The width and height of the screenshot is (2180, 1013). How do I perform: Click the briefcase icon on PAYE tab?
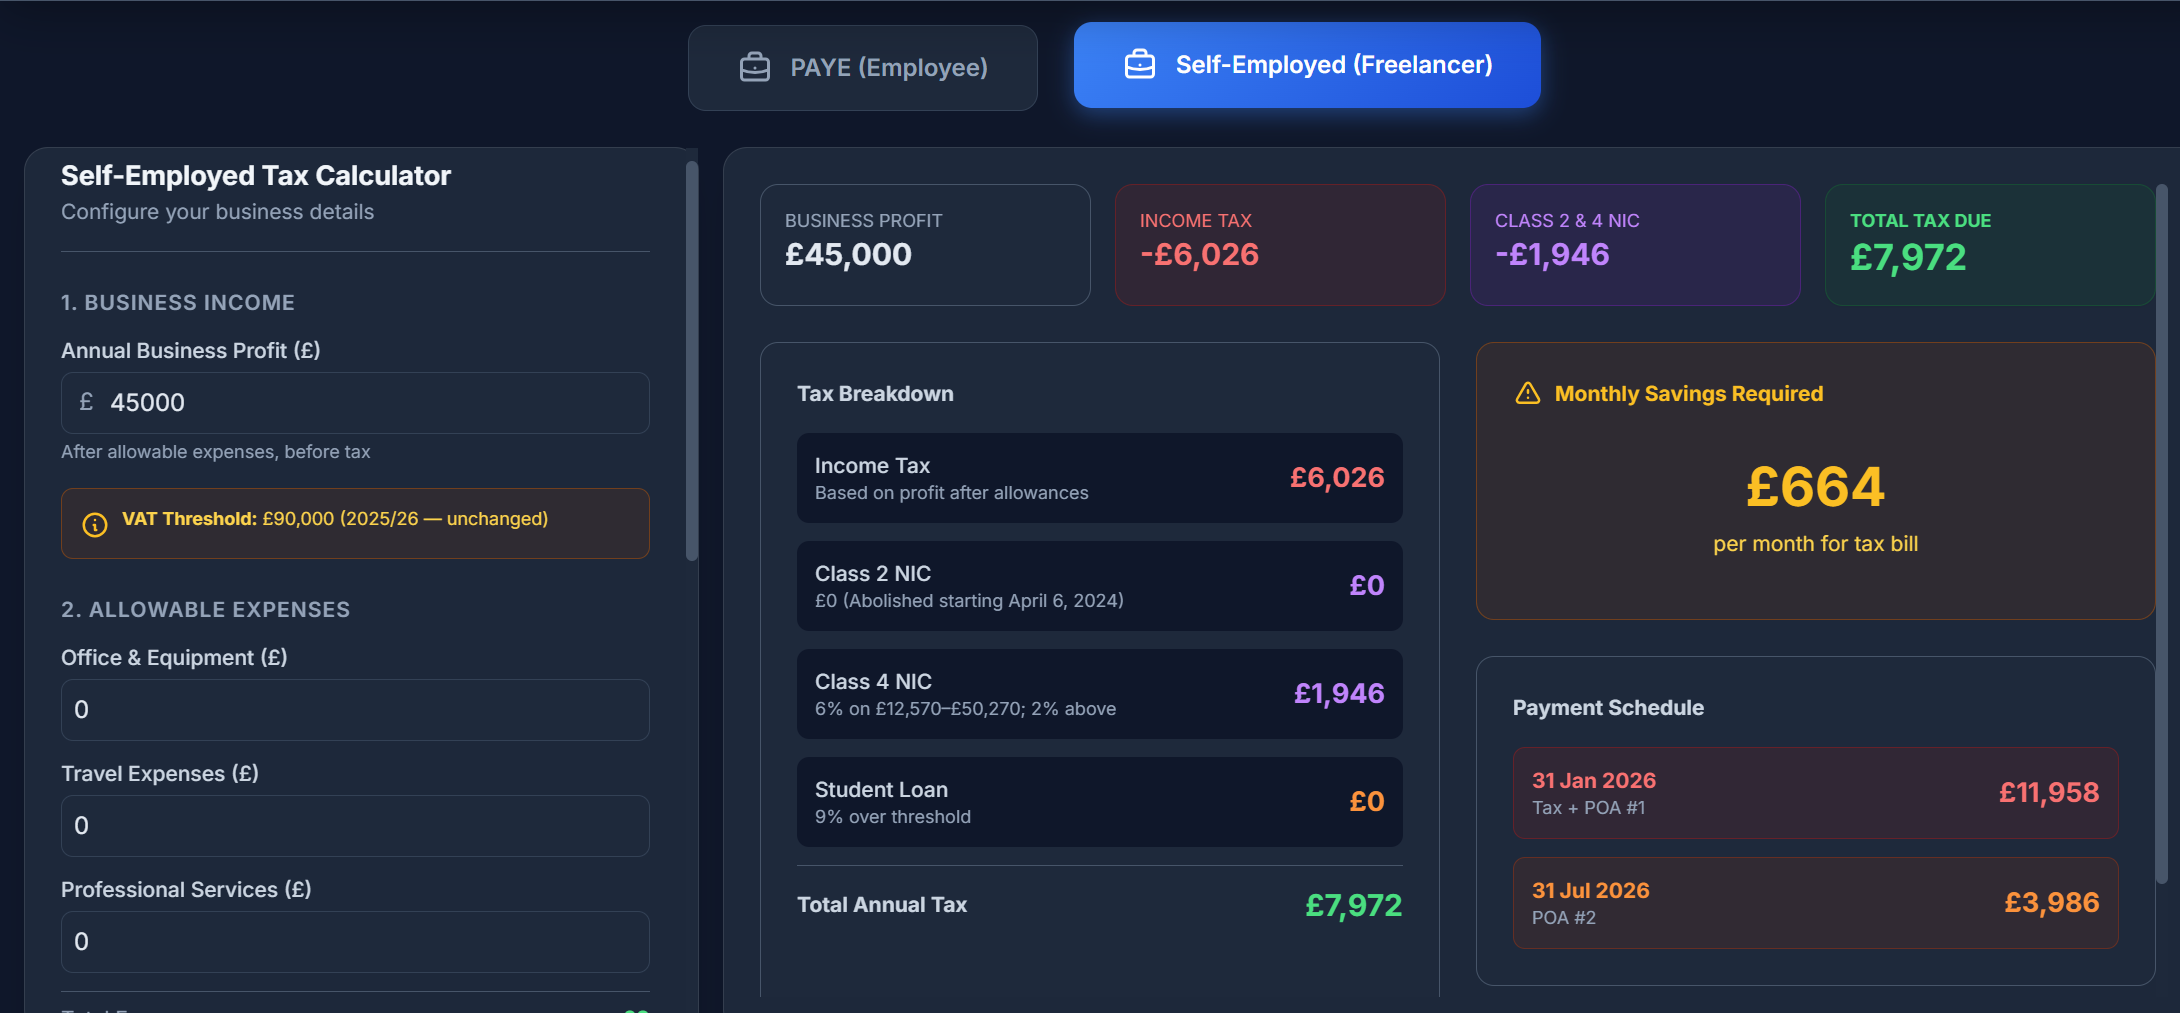(755, 66)
